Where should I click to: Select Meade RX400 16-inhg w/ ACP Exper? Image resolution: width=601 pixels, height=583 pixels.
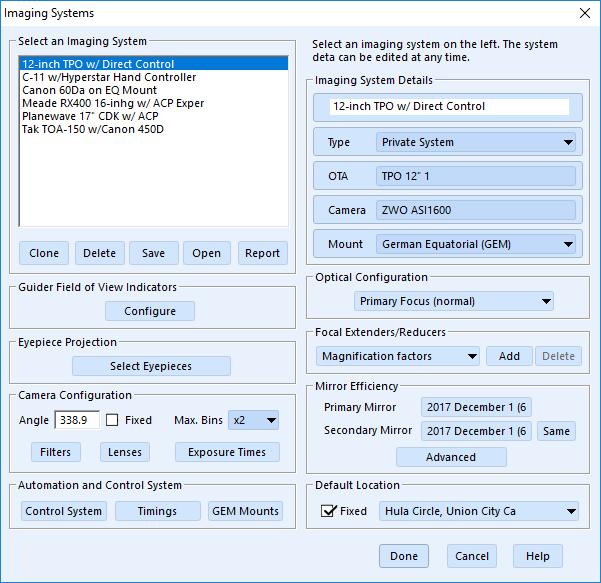(x=154, y=103)
